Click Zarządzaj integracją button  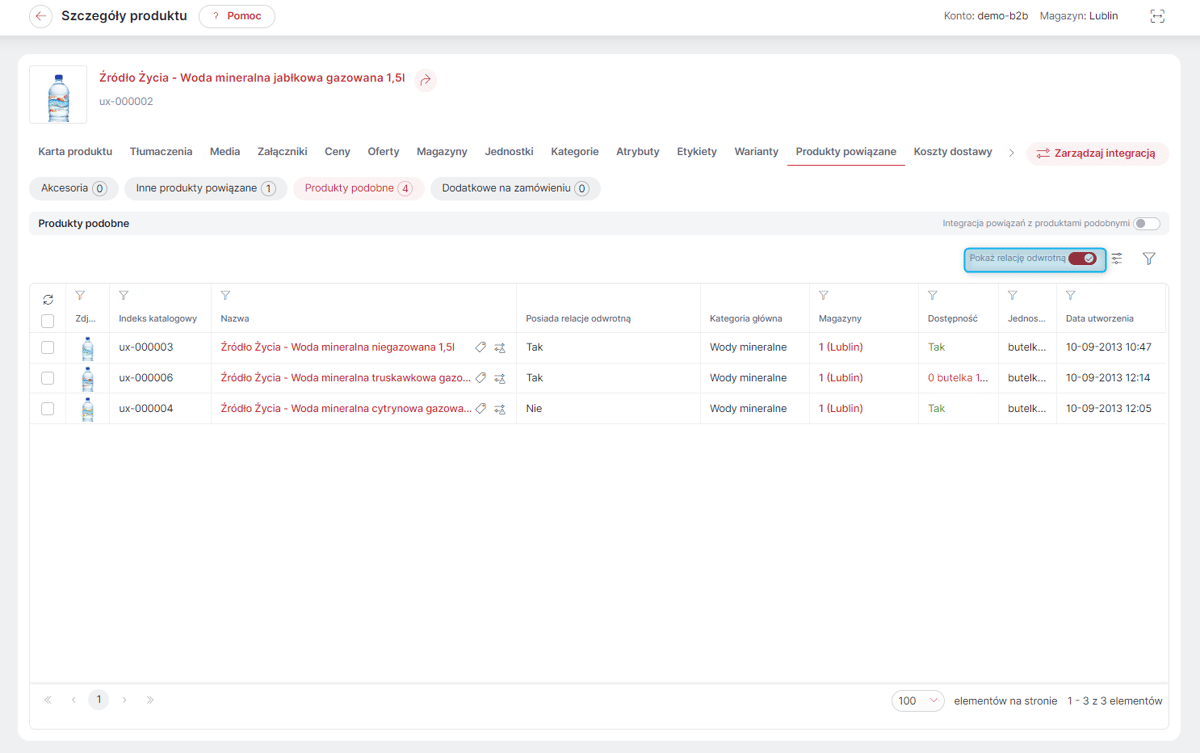(1097, 153)
